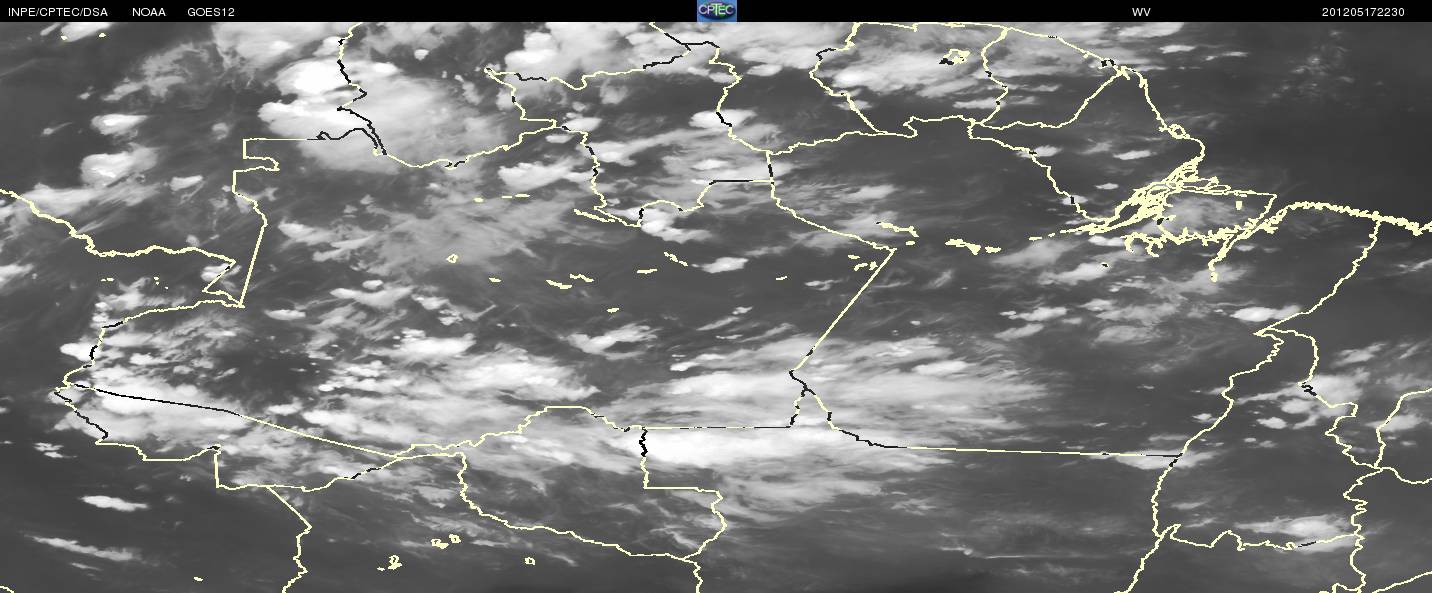Click the INPE/CPTEC/DSA header text
Viewport: 1432px width, 593px height.
[57, 12]
